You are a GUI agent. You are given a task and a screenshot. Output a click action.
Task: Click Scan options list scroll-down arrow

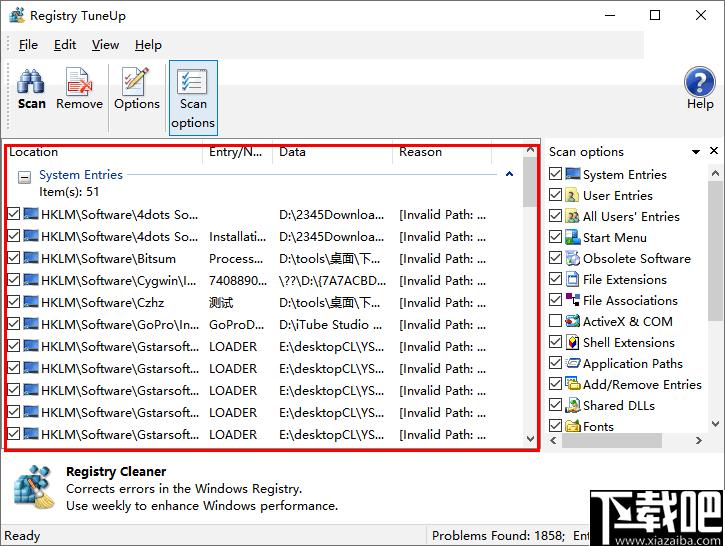coord(715,423)
